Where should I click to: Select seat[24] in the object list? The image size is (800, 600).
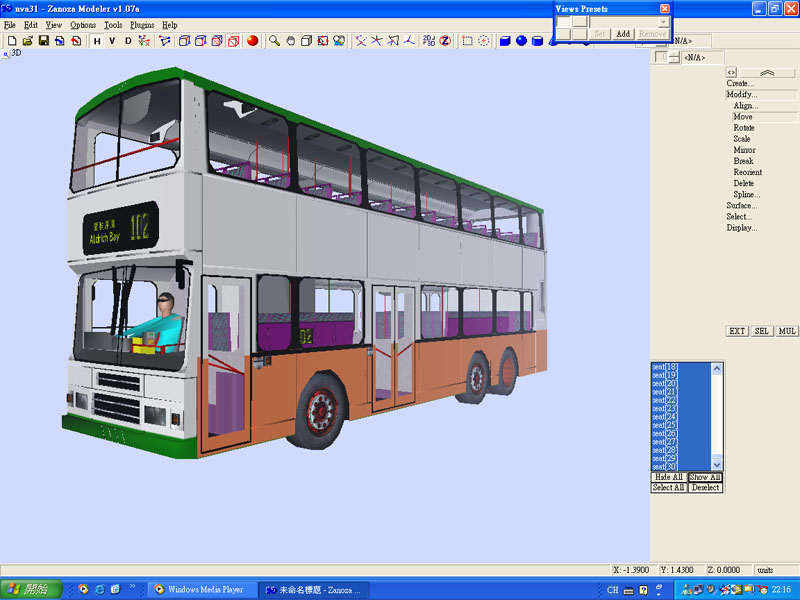pyautogui.click(x=665, y=416)
